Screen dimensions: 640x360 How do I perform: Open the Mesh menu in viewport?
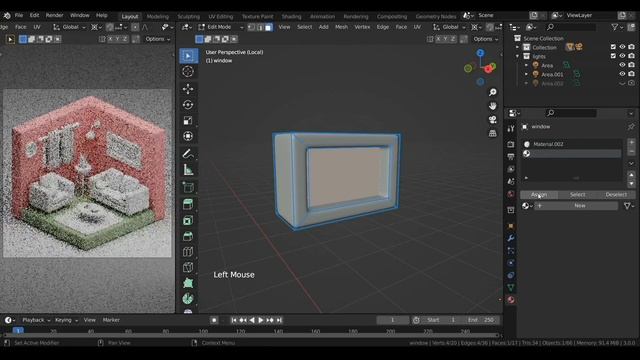coord(341,27)
